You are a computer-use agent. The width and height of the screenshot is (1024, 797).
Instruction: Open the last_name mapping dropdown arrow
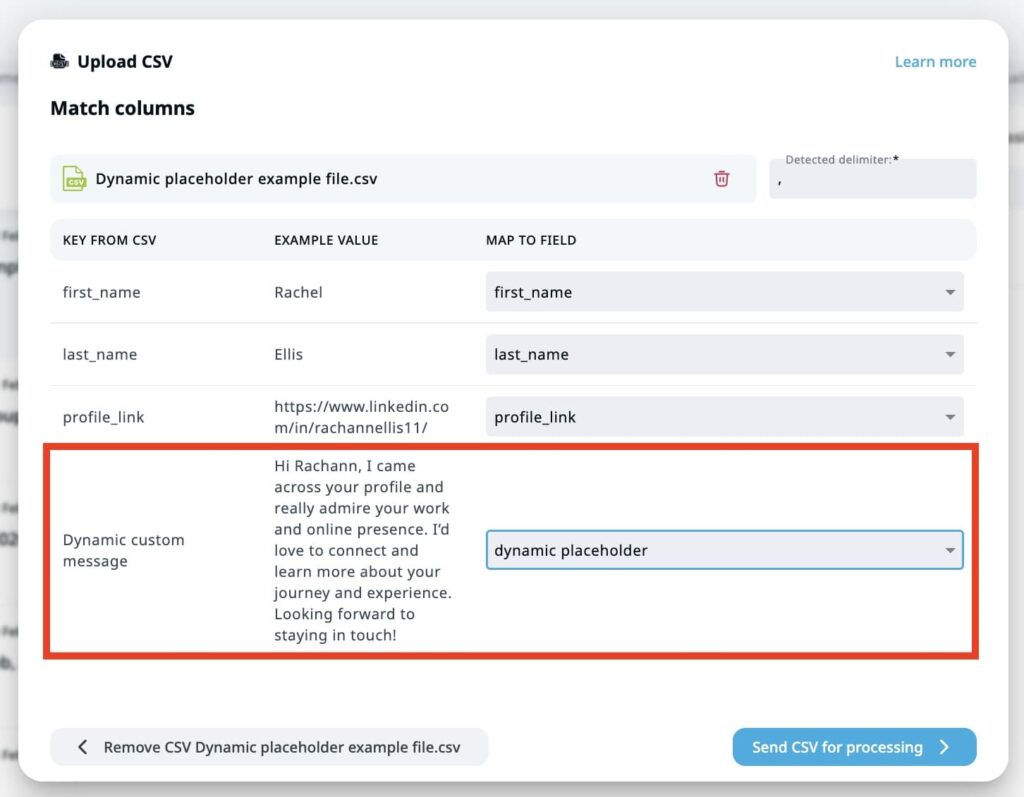click(x=948, y=354)
